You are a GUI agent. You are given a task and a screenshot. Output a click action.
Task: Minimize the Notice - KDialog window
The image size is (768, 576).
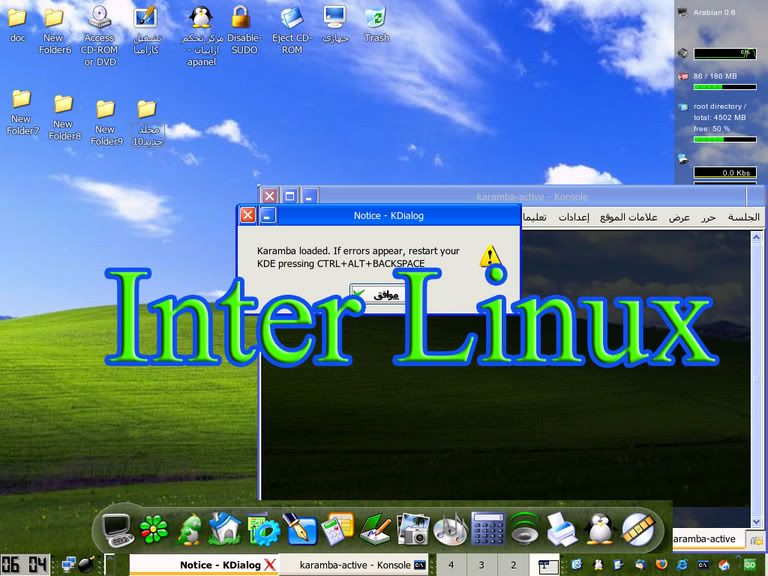(267, 215)
